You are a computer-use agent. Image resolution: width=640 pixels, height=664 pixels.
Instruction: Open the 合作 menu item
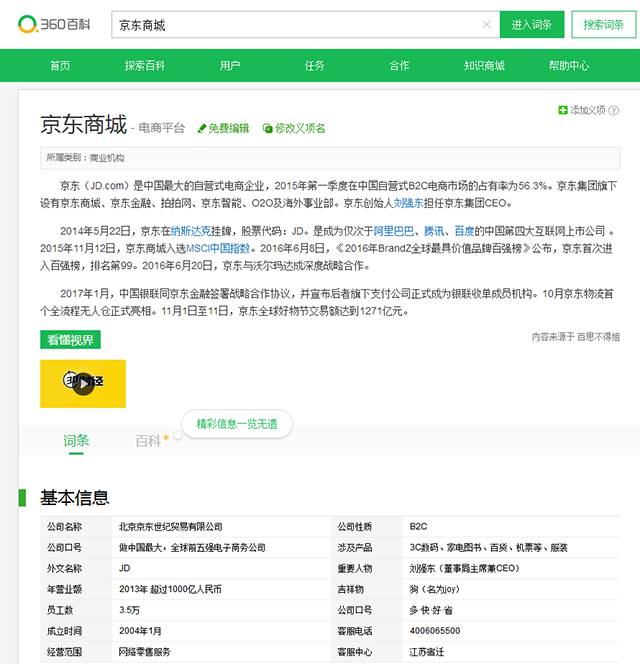399,65
